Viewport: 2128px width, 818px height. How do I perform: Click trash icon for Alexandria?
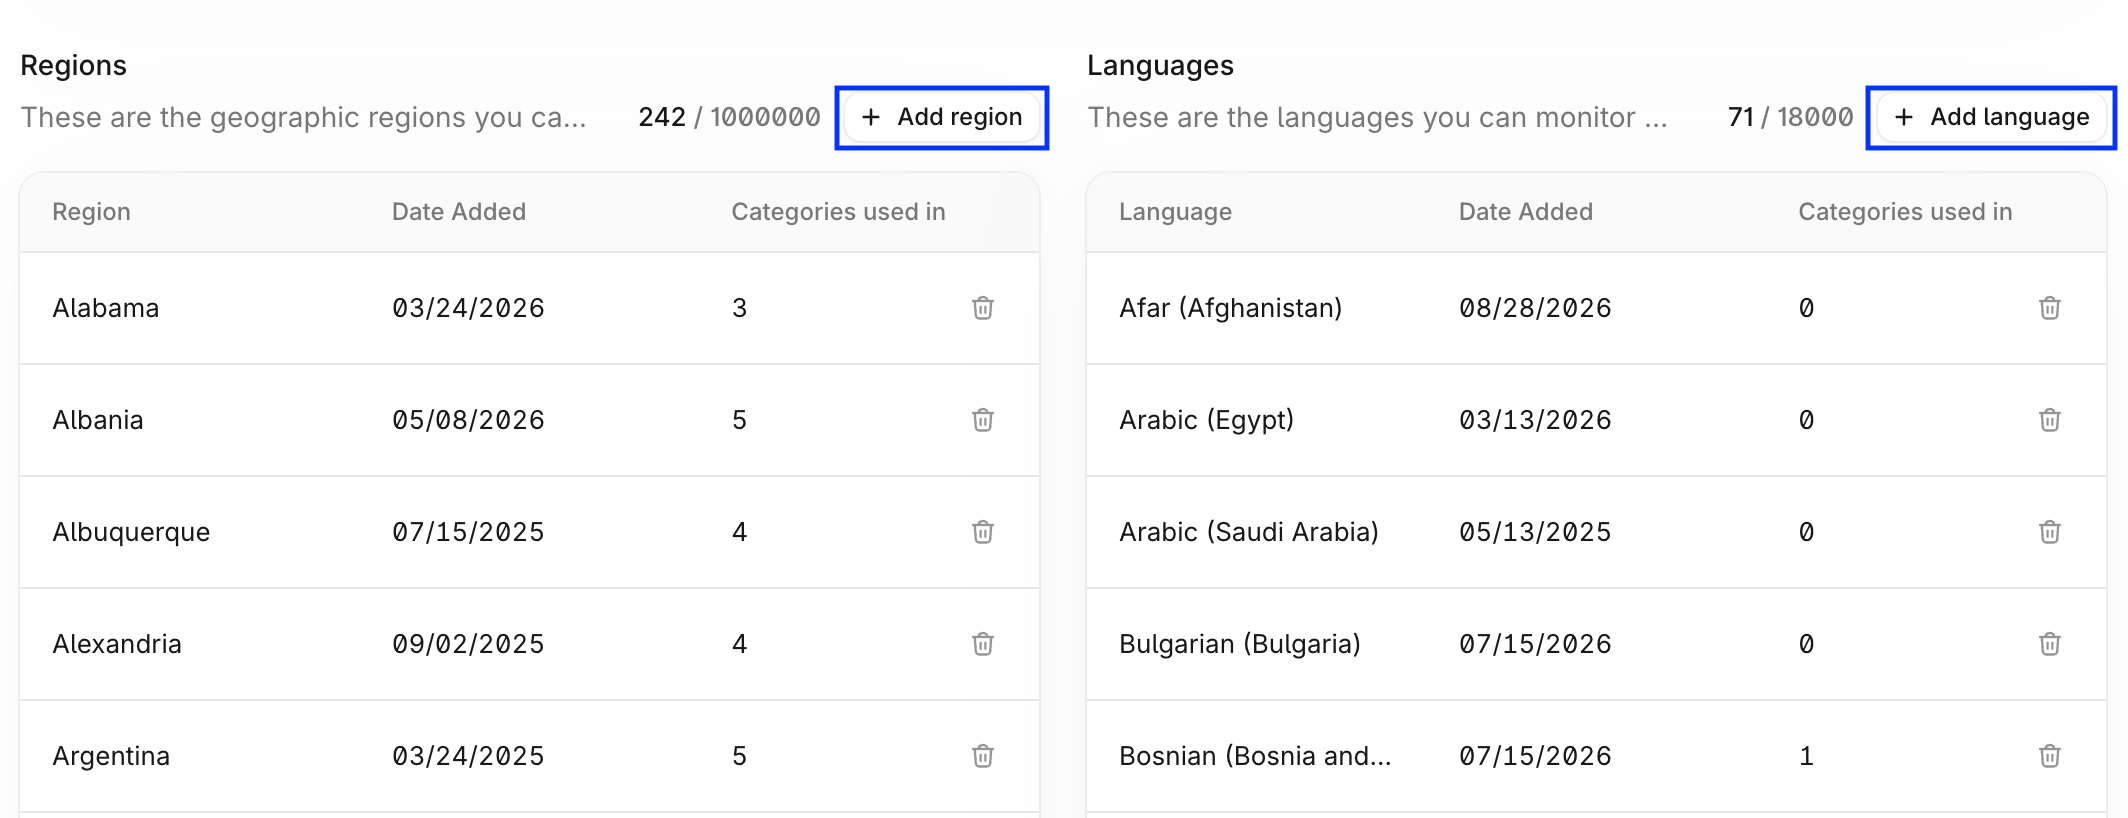click(x=983, y=644)
